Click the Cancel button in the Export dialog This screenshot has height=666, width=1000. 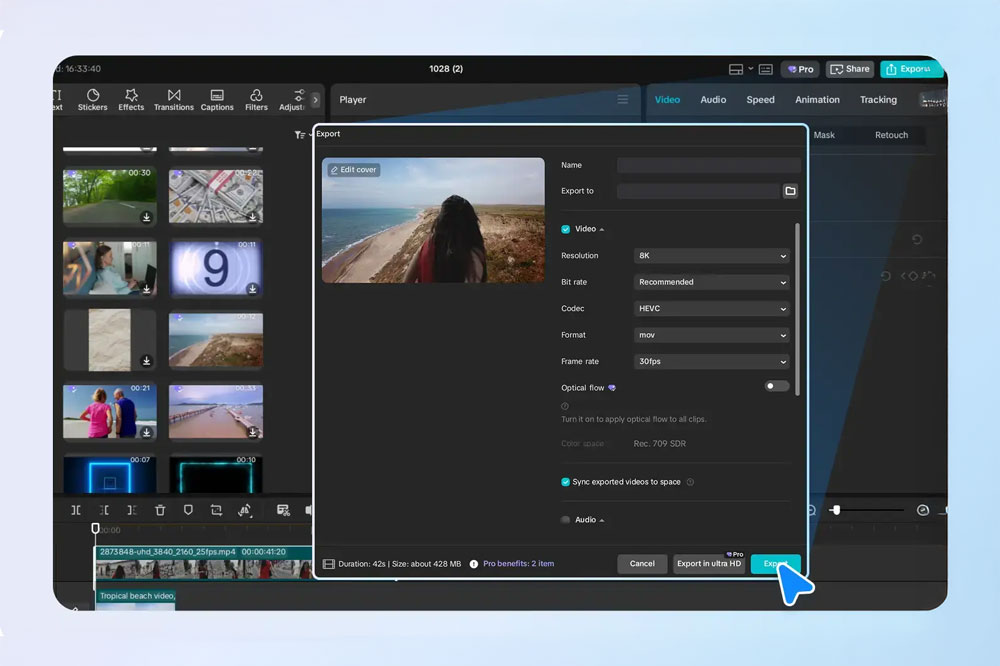pyautogui.click(x=642, y=564)
